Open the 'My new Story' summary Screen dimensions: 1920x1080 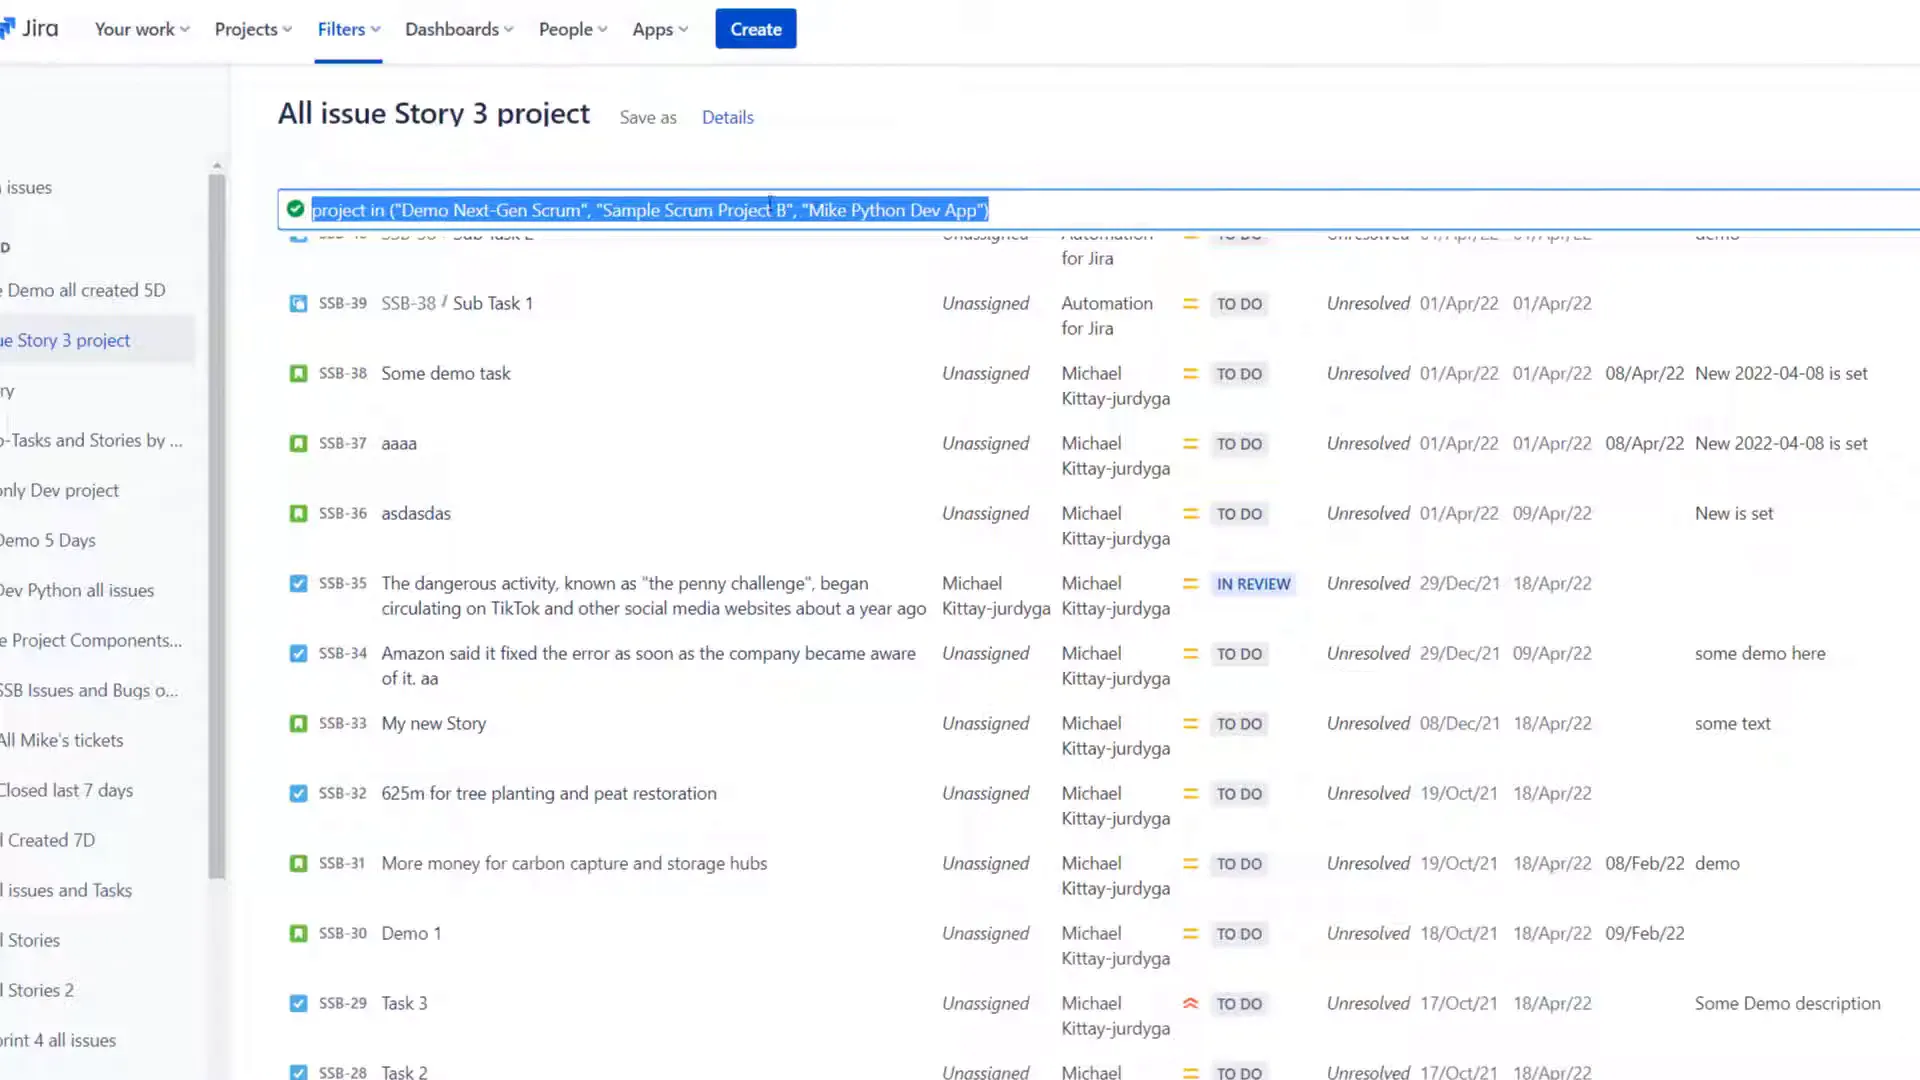click(434, 723)
